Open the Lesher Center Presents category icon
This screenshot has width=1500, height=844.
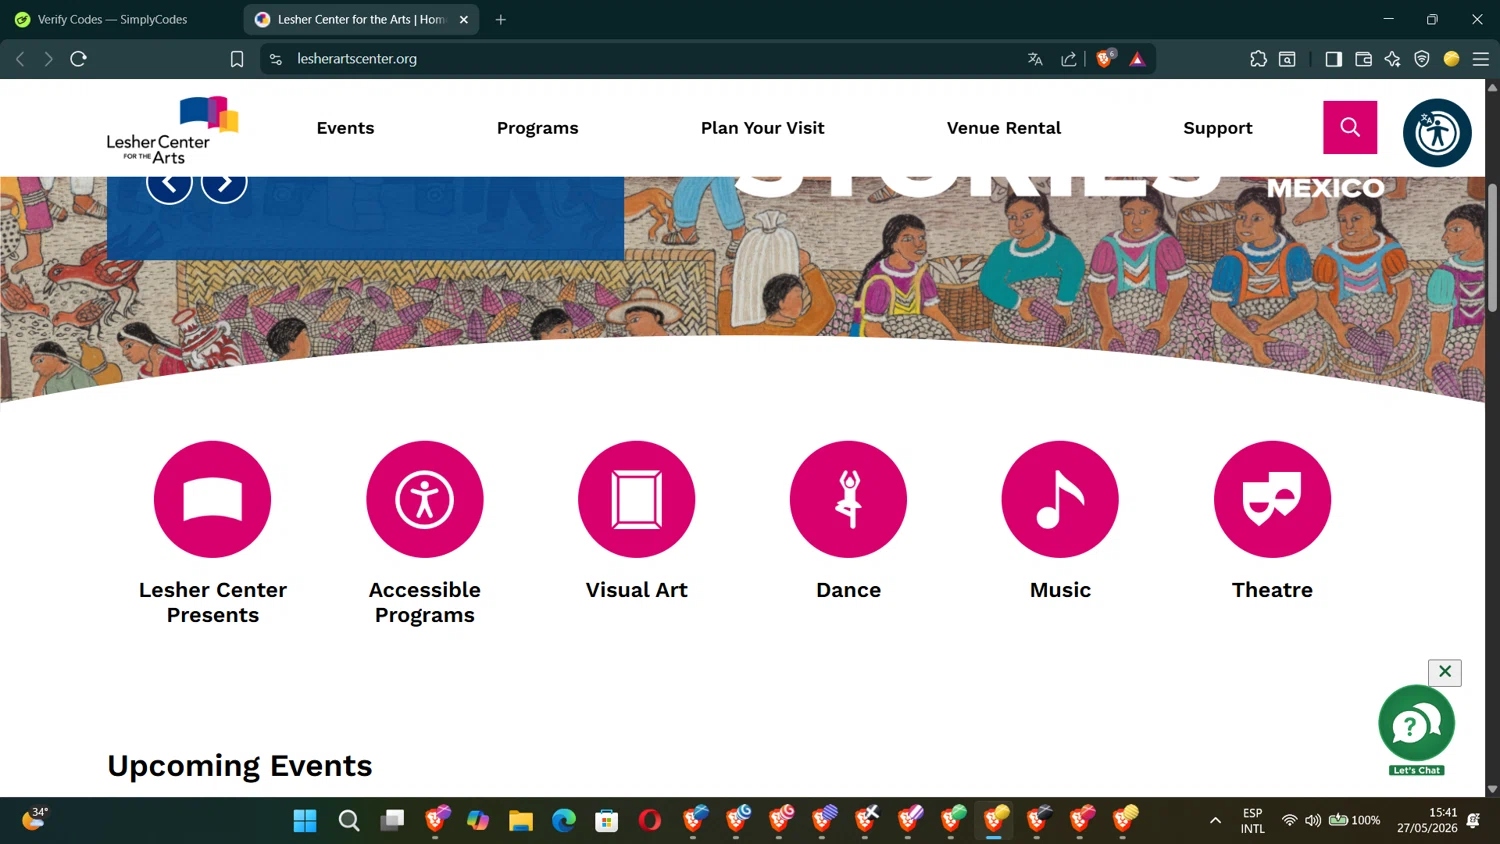pos(212,499)
